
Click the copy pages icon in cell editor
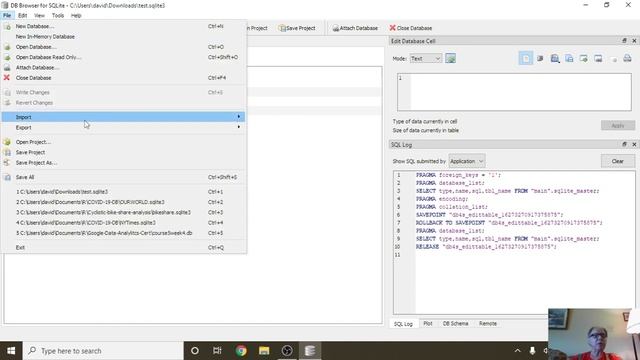[x=569, y=59]
